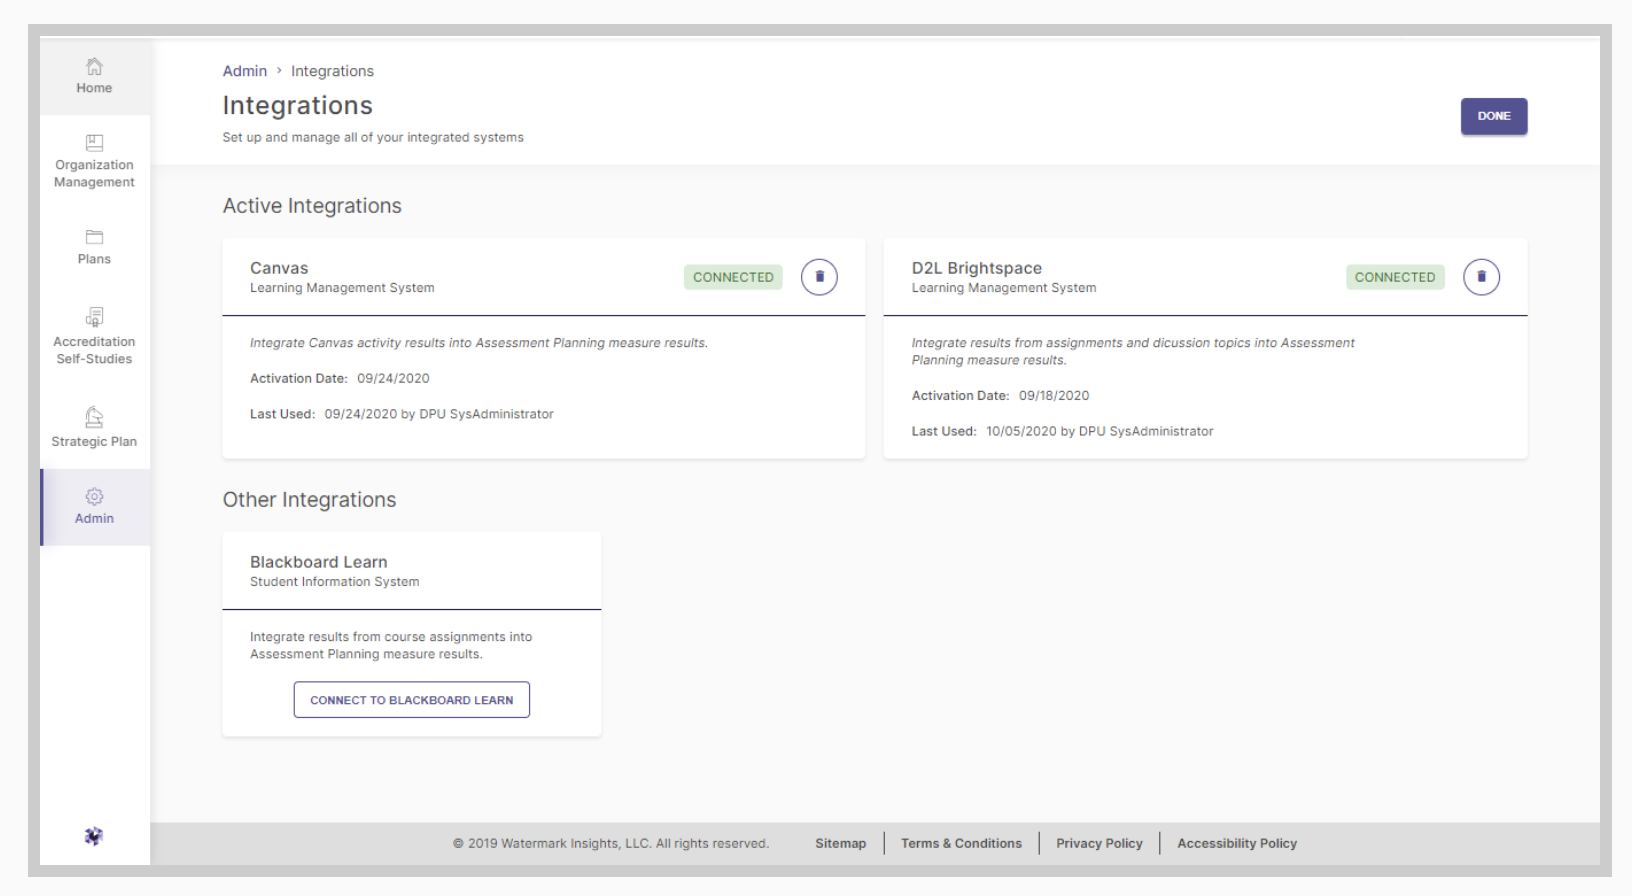This screenshot has width=1632, height=896.
Task: Click the Integrations breadcrumb item
Action: pyautogui.click(x=332, y=71)
